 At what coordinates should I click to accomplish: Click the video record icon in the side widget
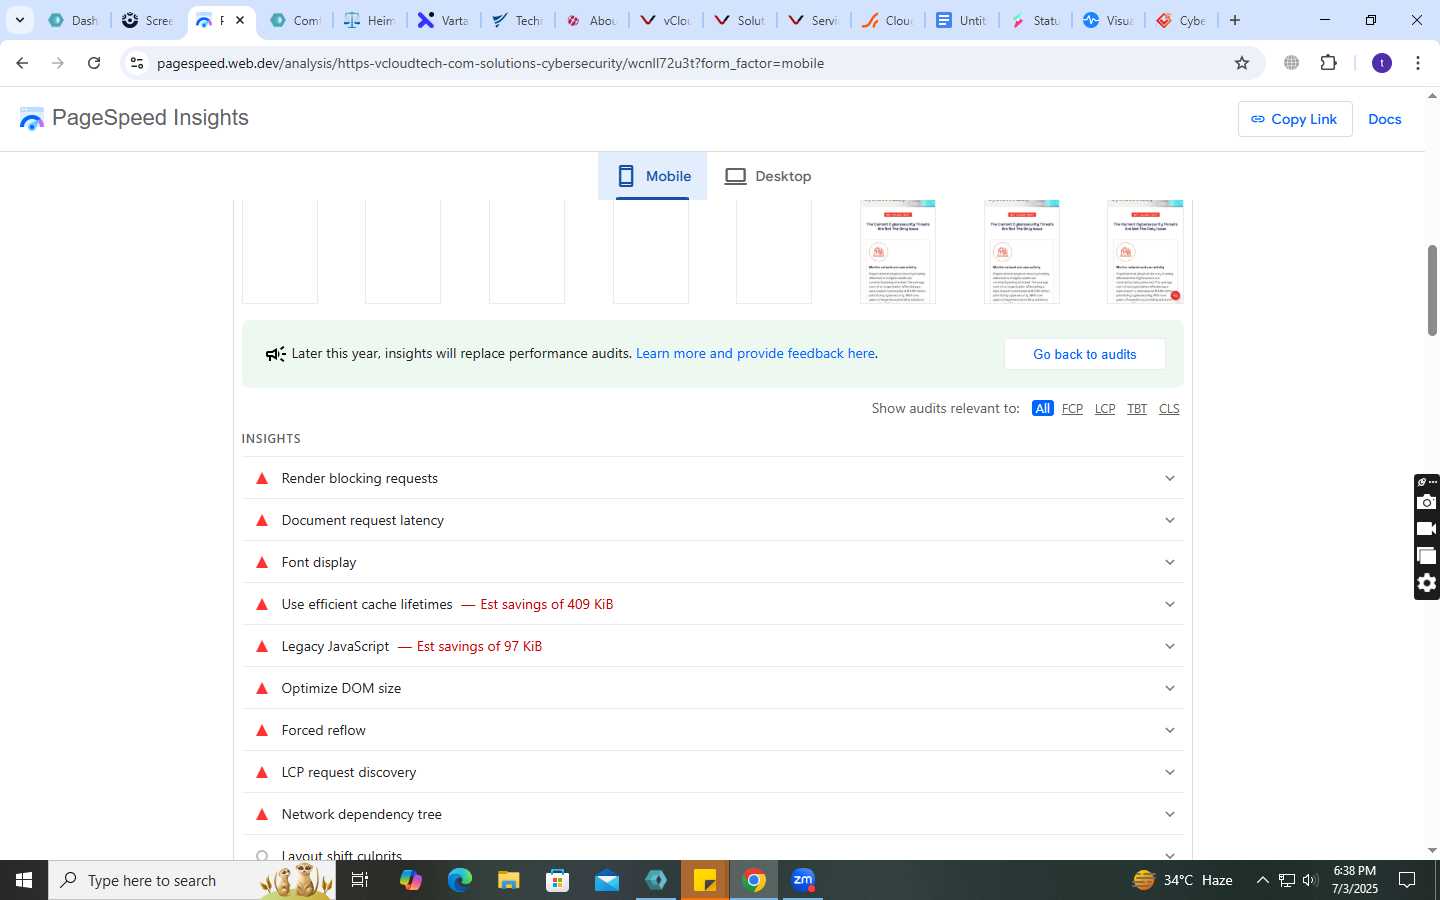point(1427,529)
